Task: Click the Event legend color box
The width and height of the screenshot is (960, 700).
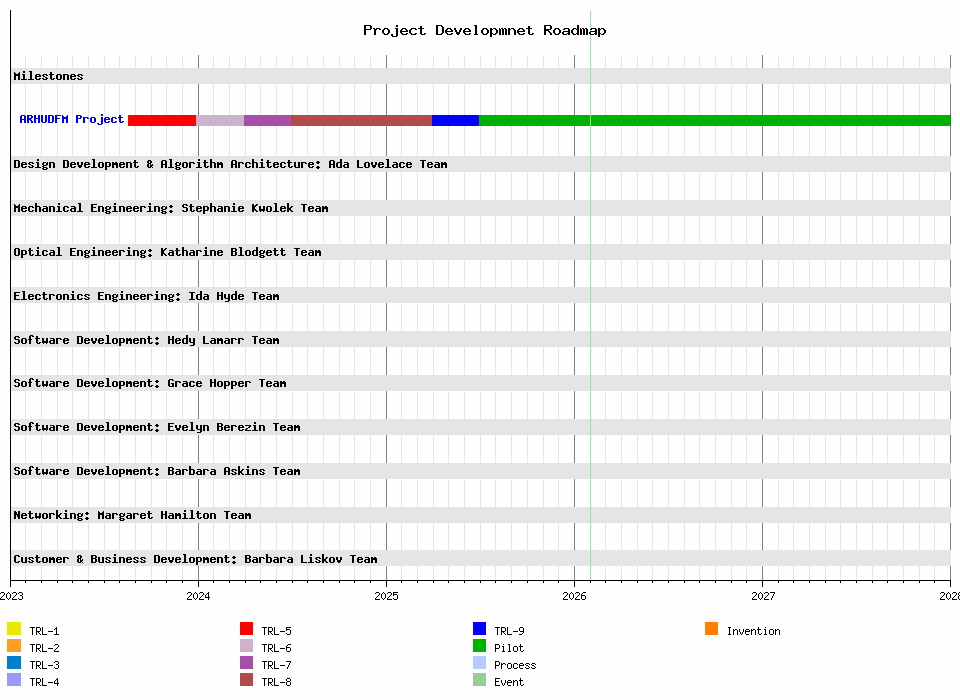Action: [x=480, y=680]
